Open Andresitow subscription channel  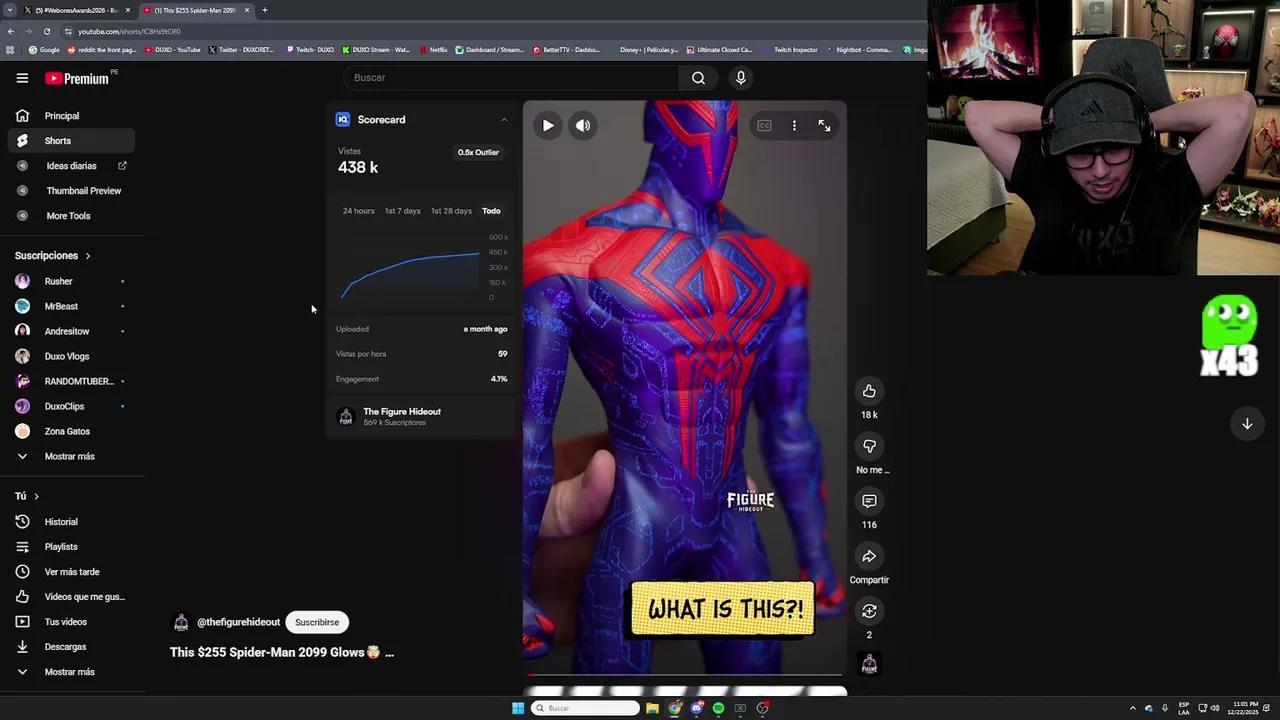pyautogui.click(x=70, y=331)
